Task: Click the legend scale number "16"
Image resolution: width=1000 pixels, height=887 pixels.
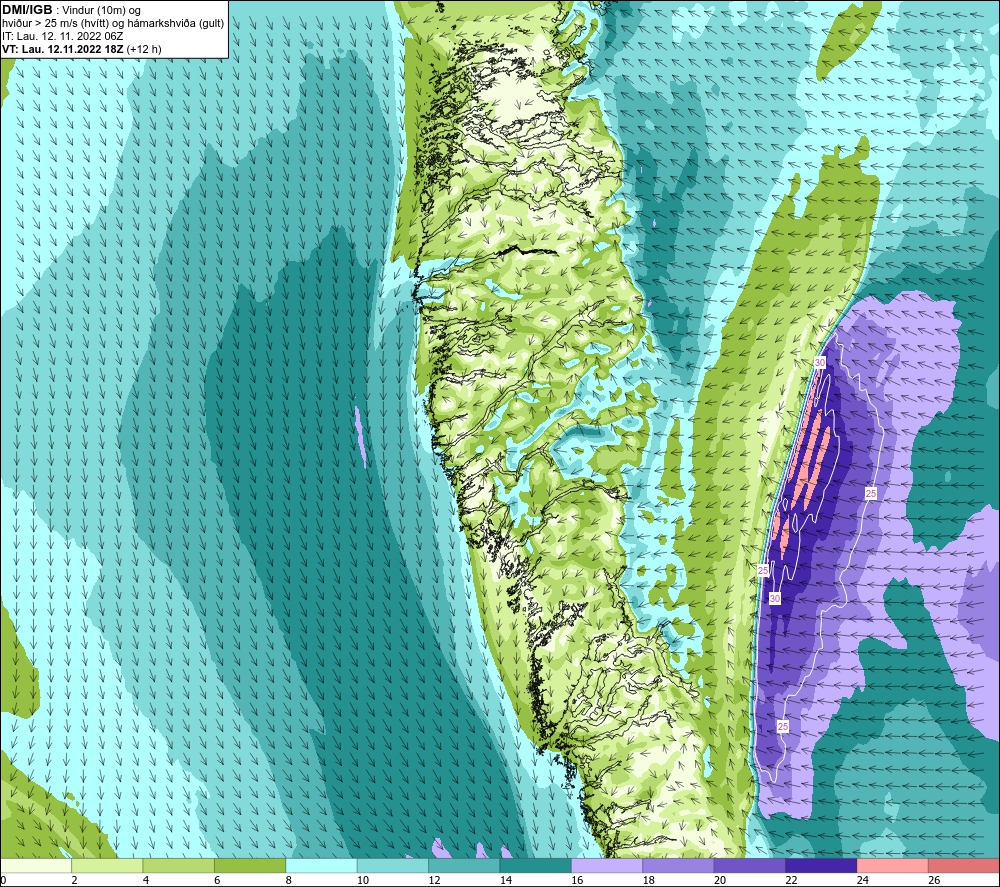Action: point(577,880)
